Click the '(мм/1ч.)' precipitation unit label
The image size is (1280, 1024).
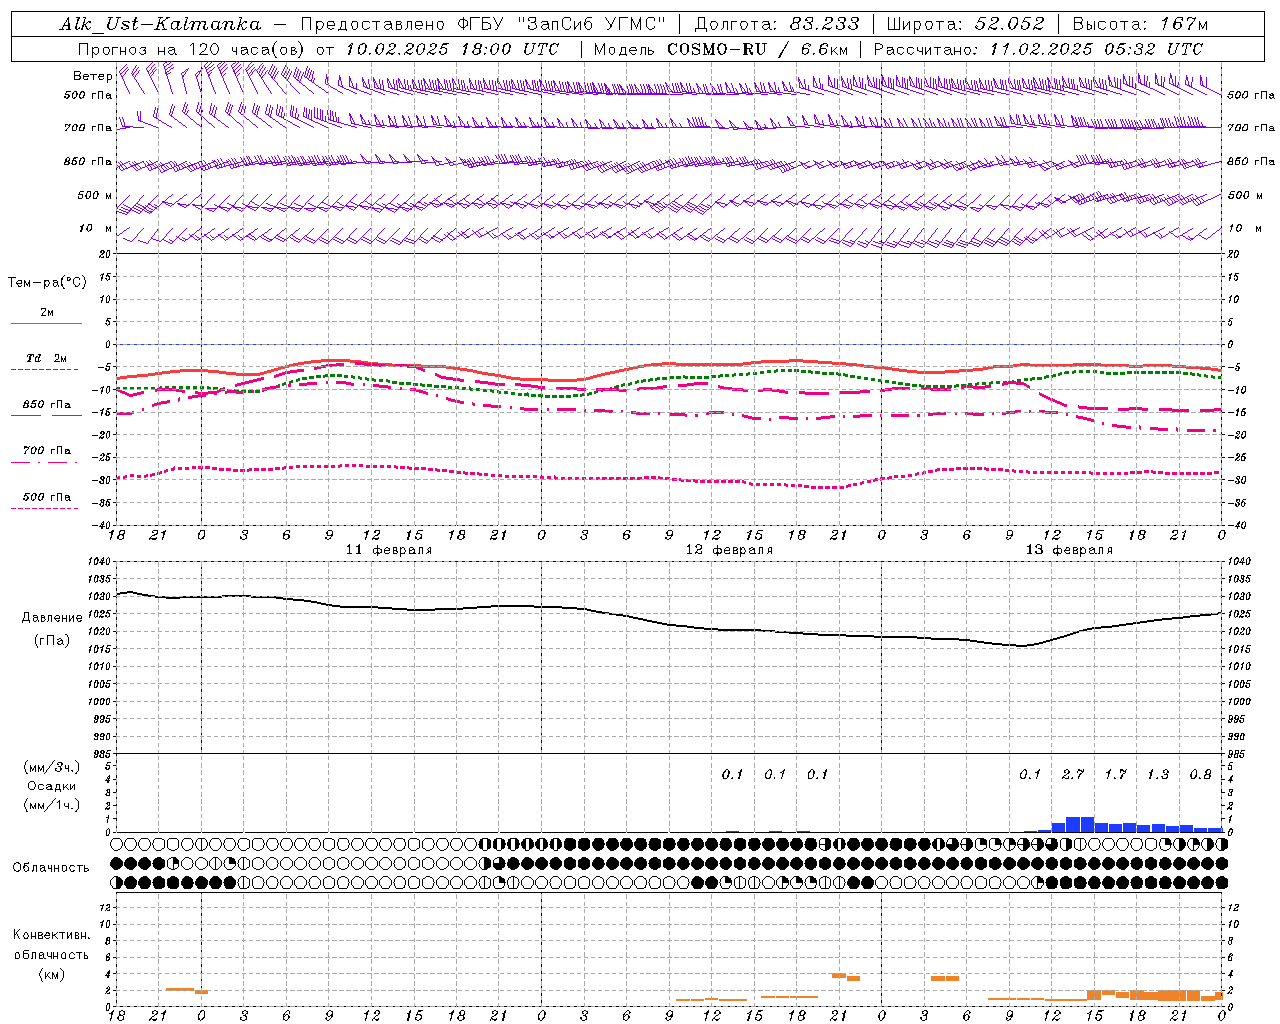point(52,805)
